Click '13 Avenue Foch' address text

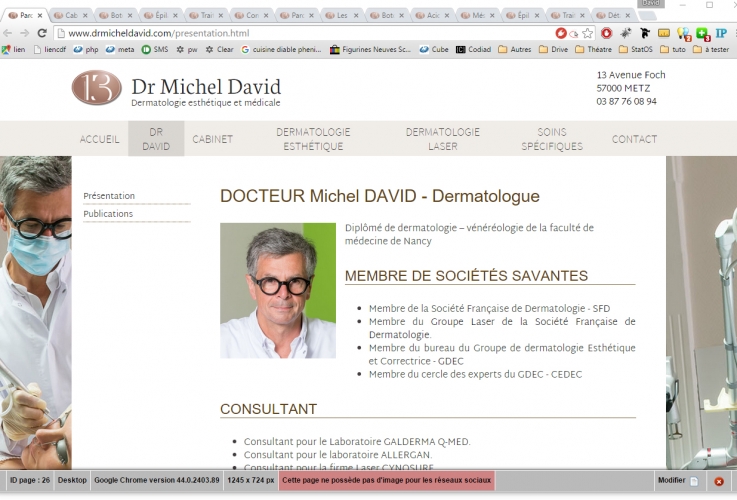631,75
